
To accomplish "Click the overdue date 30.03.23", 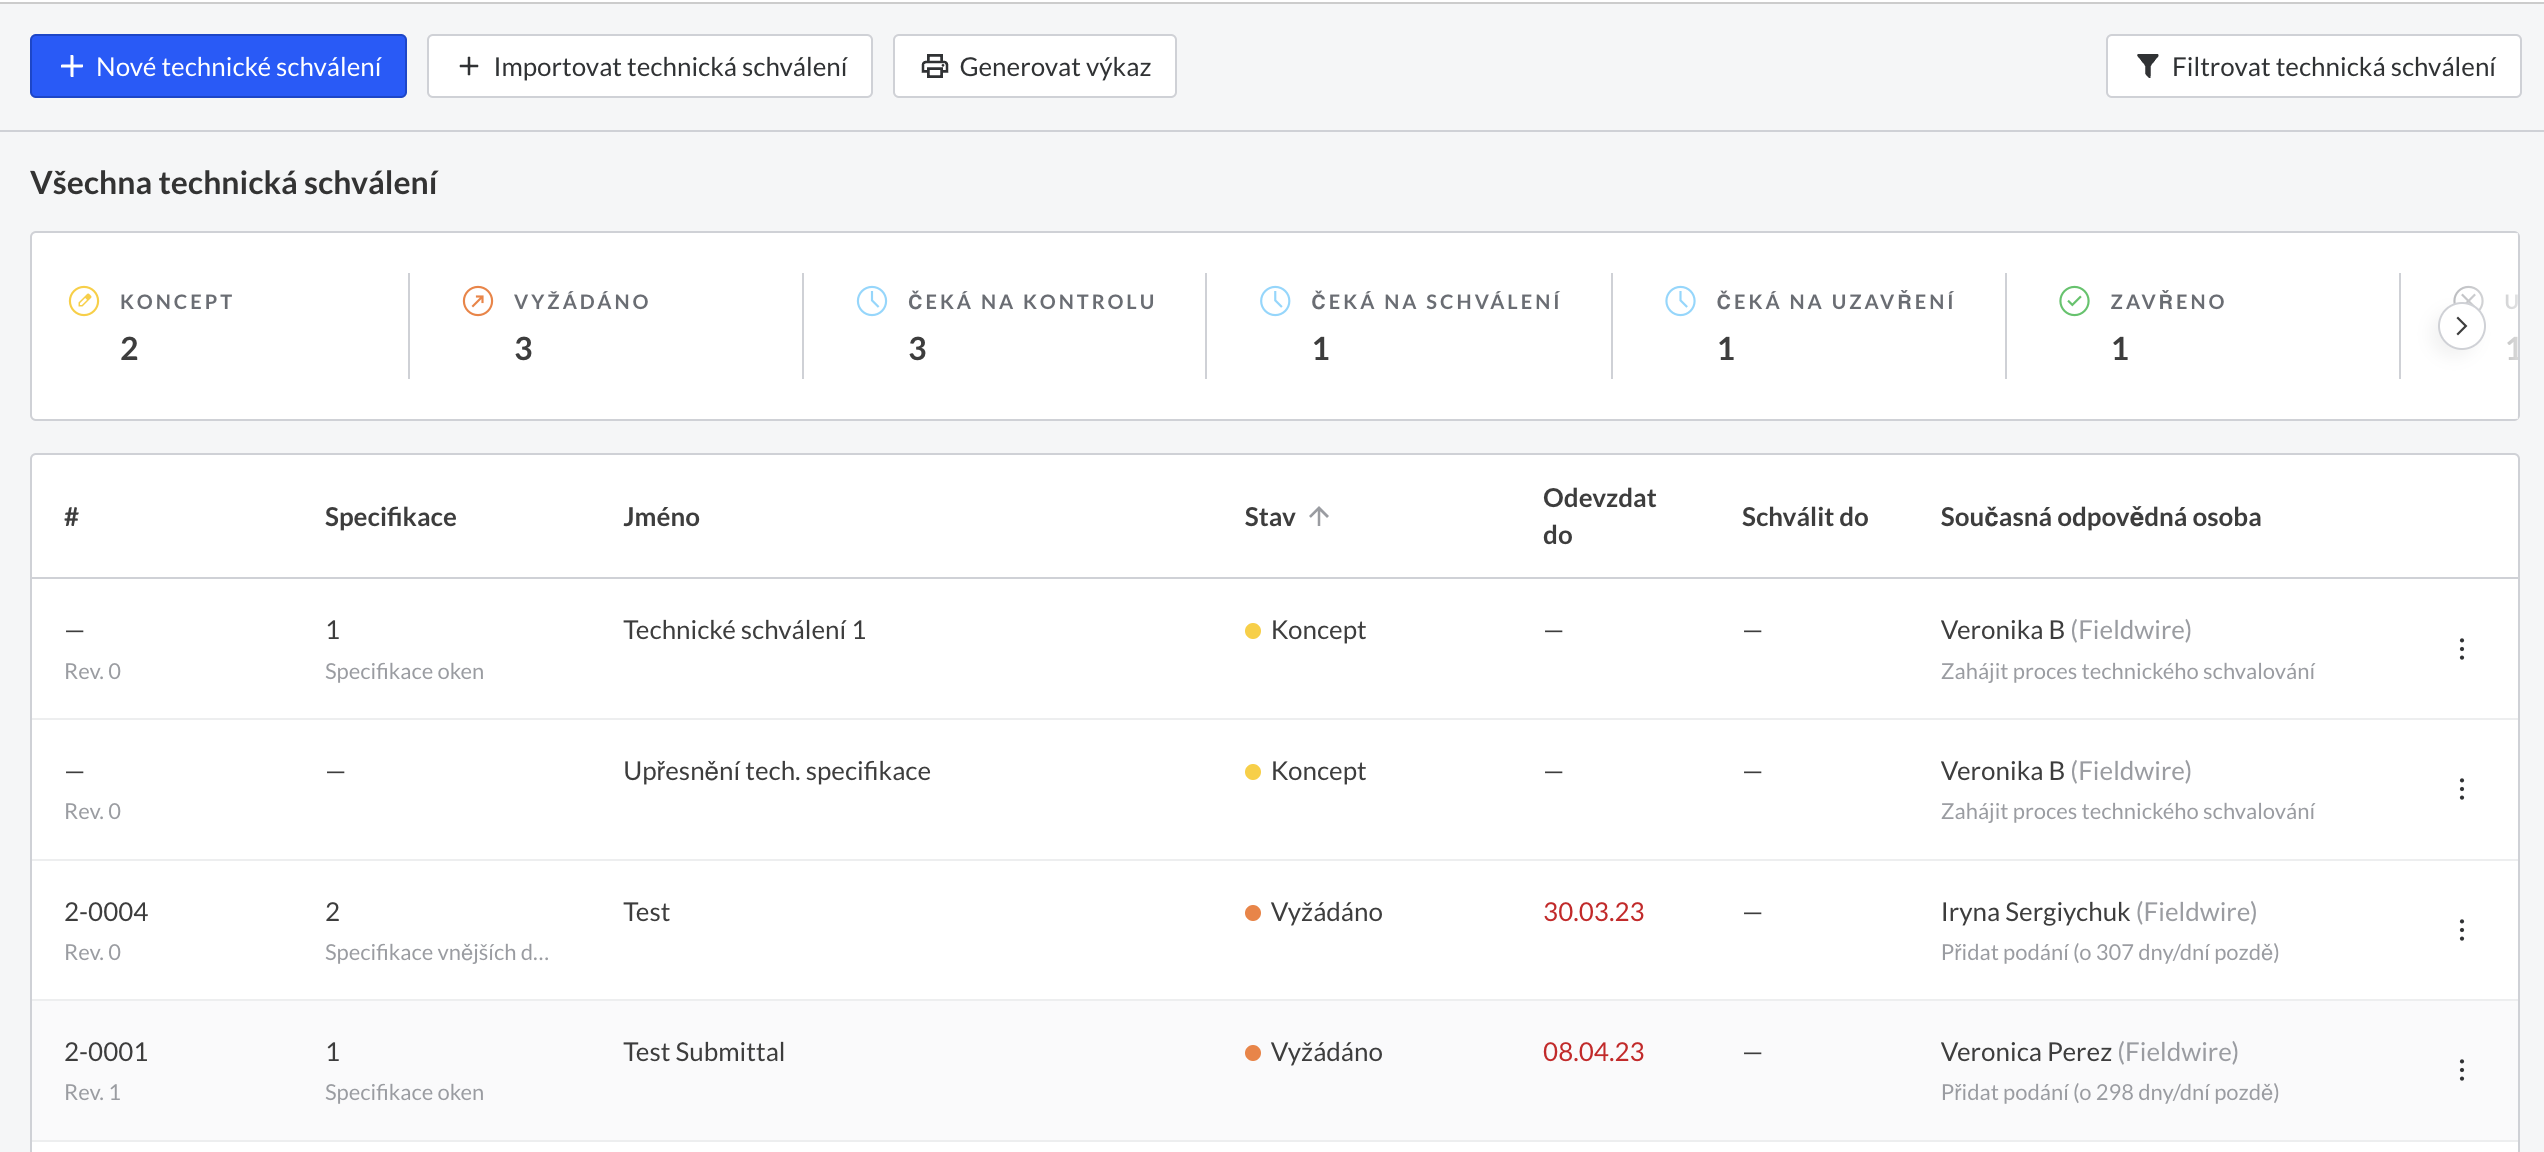I will (1593, 912).
